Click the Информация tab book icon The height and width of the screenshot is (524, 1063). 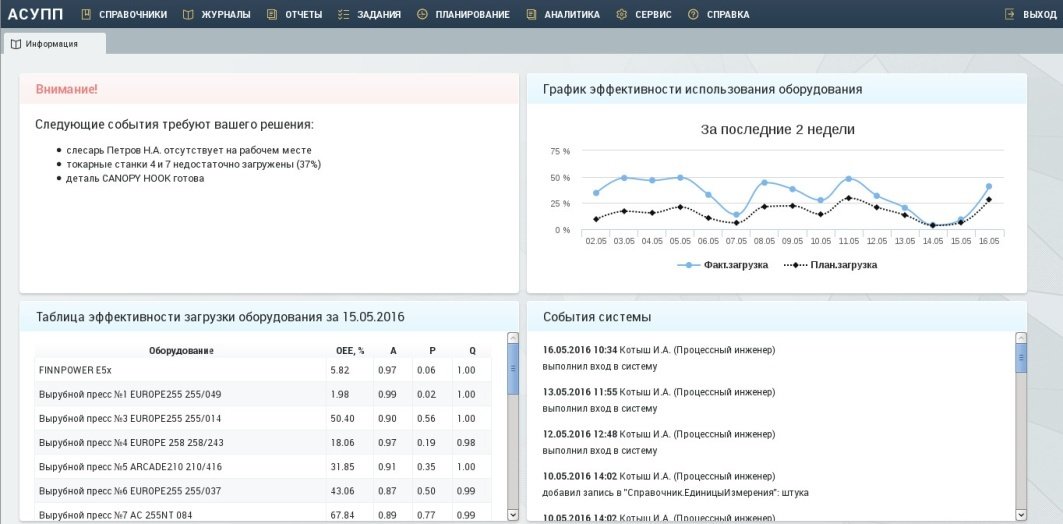click(x=16, y=44)
